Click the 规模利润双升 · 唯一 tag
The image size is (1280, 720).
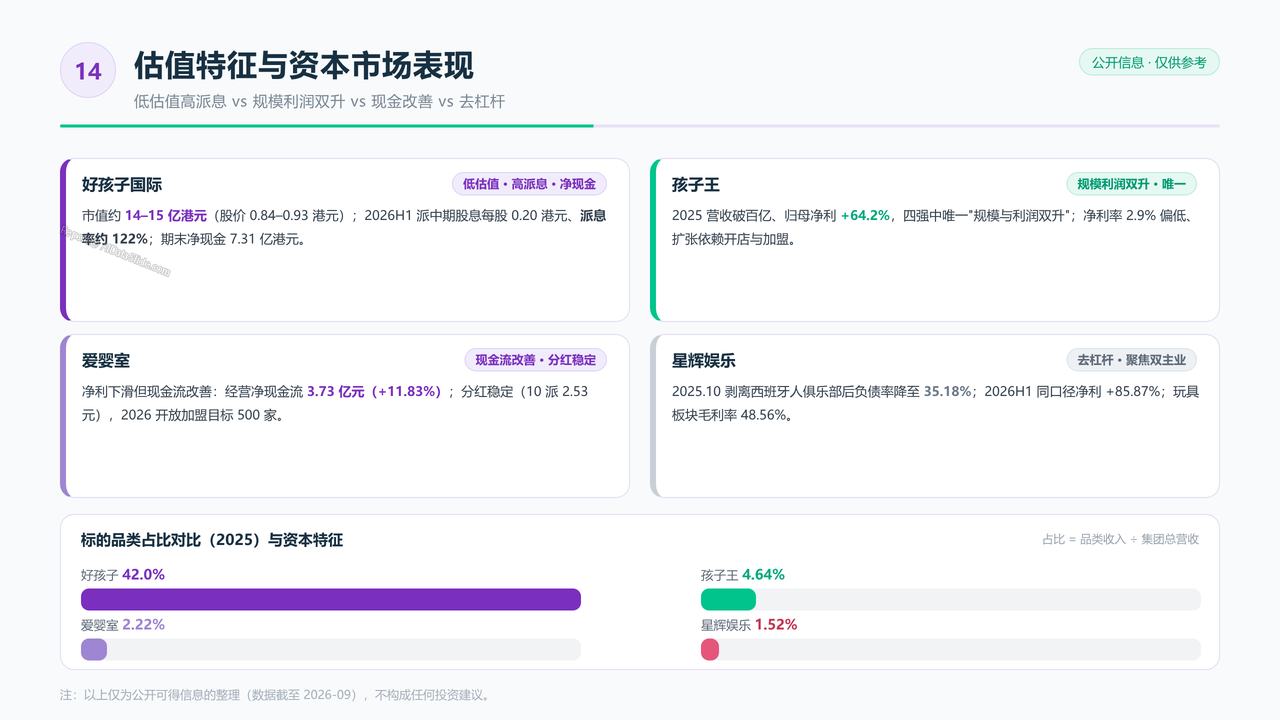[x=1131, y=184]
